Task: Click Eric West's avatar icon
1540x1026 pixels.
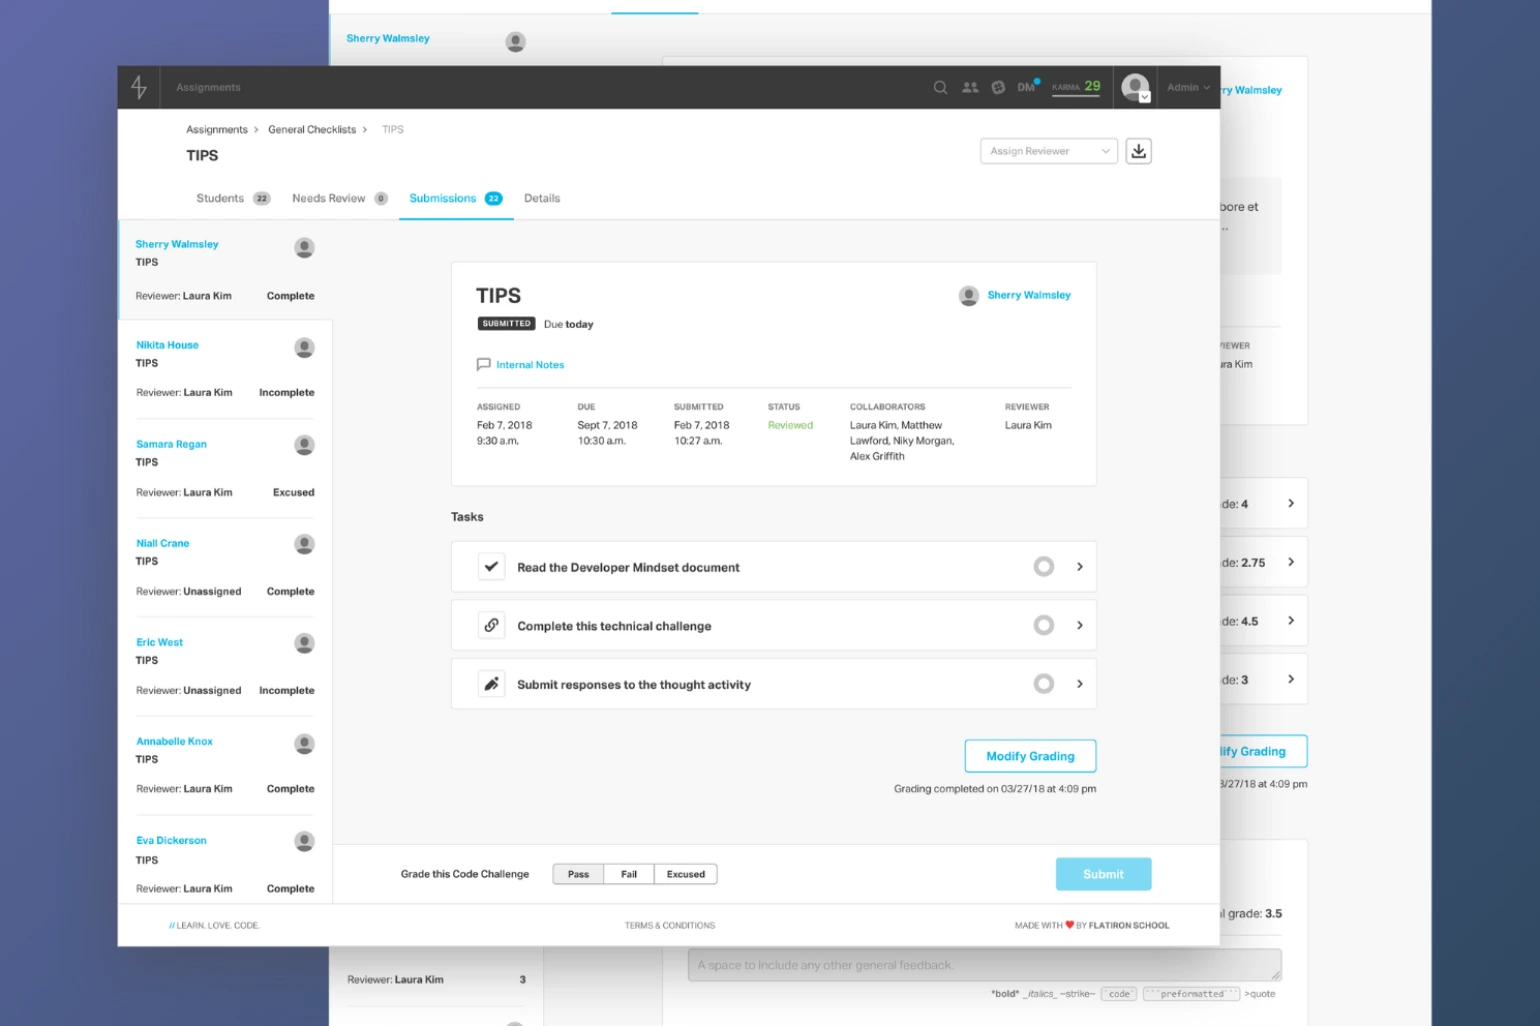Action: 304,643
